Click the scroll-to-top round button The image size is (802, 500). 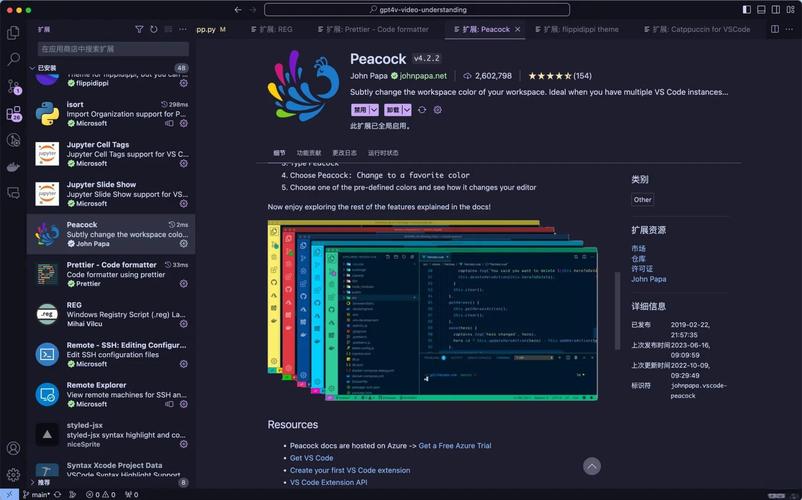click(592, 466)
